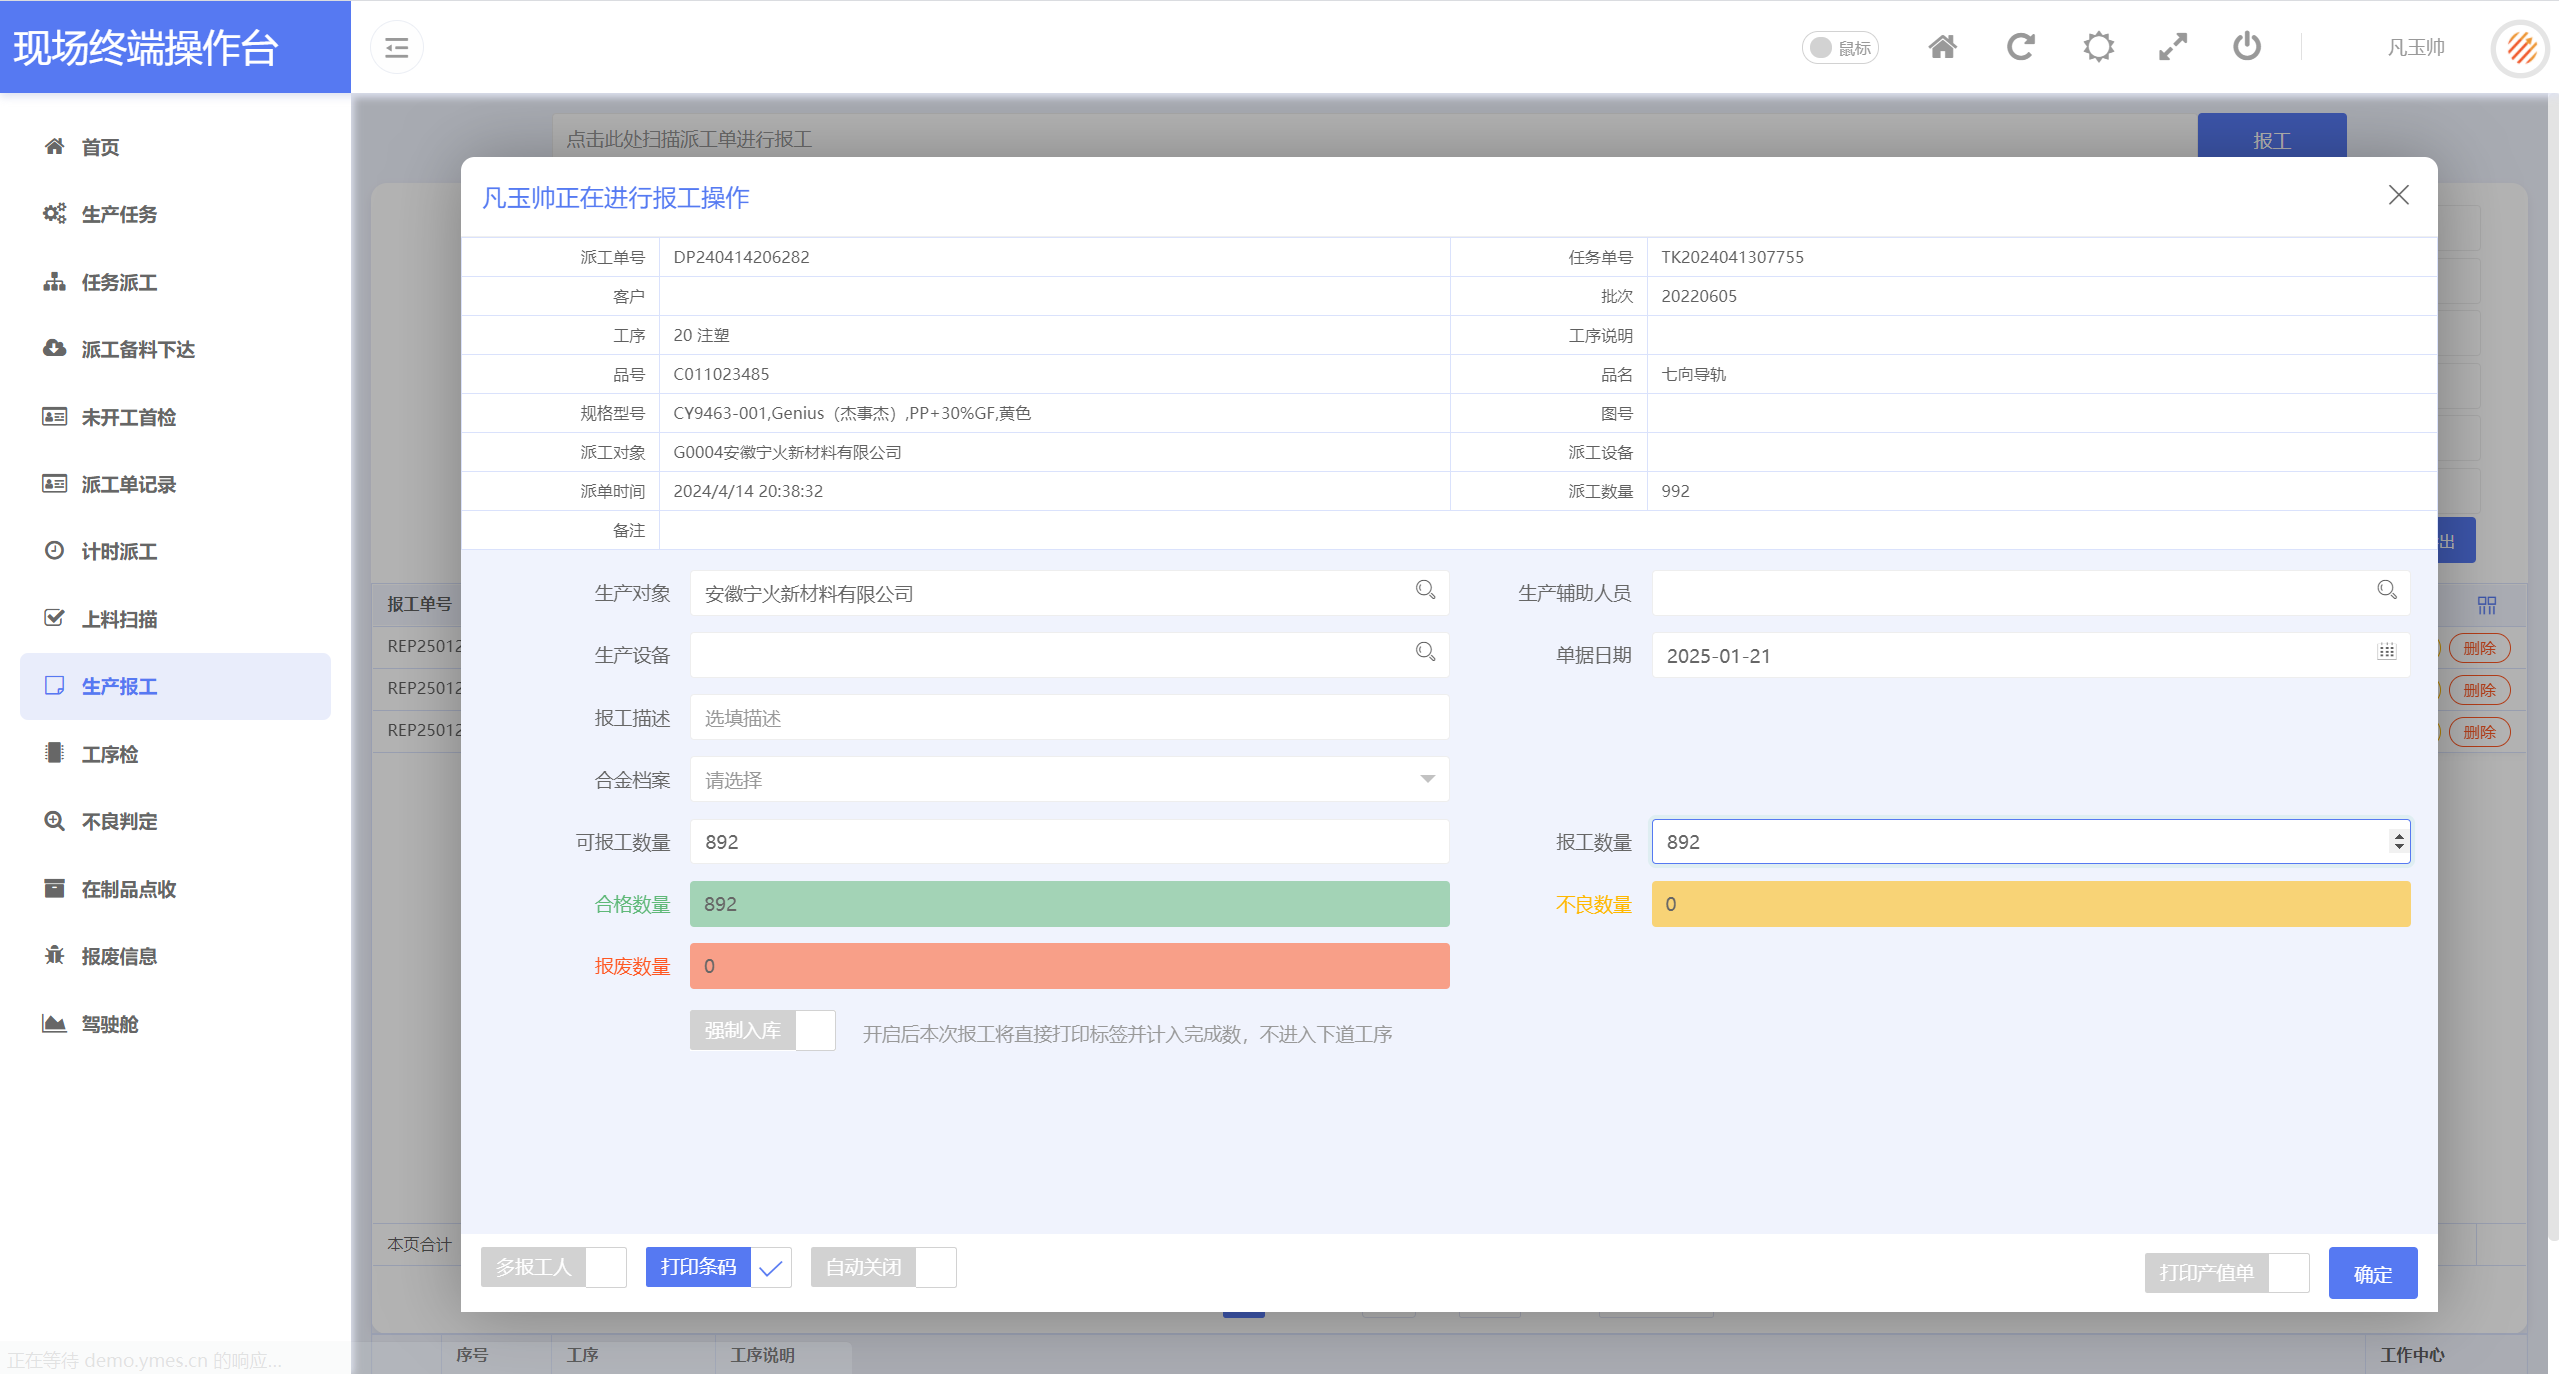Image resolution: width=2559 pixels, height=1374 pixels.
Task: Open 上料扫描 in the sidebar
Action: click(x=175, y=619)
